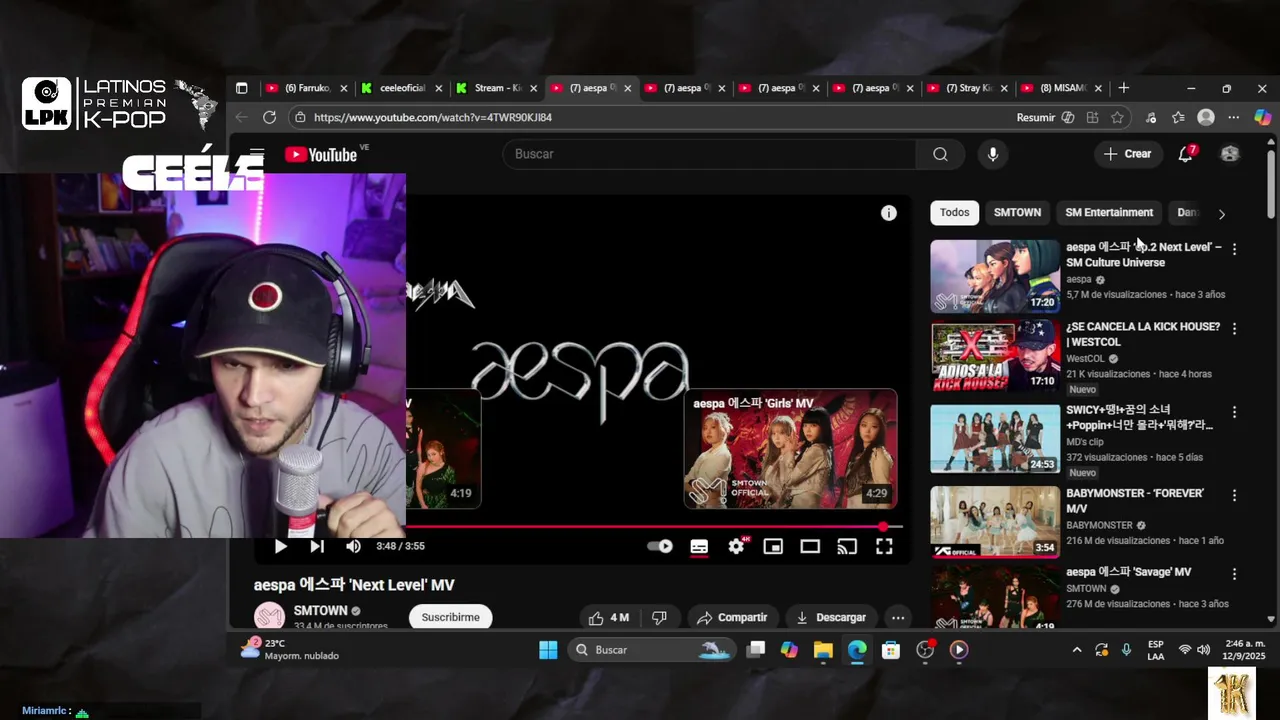This screenshot has height=720, width=1280.
Task: Open options for BABYMONSTER FOREVER video
Action: 1234,496
